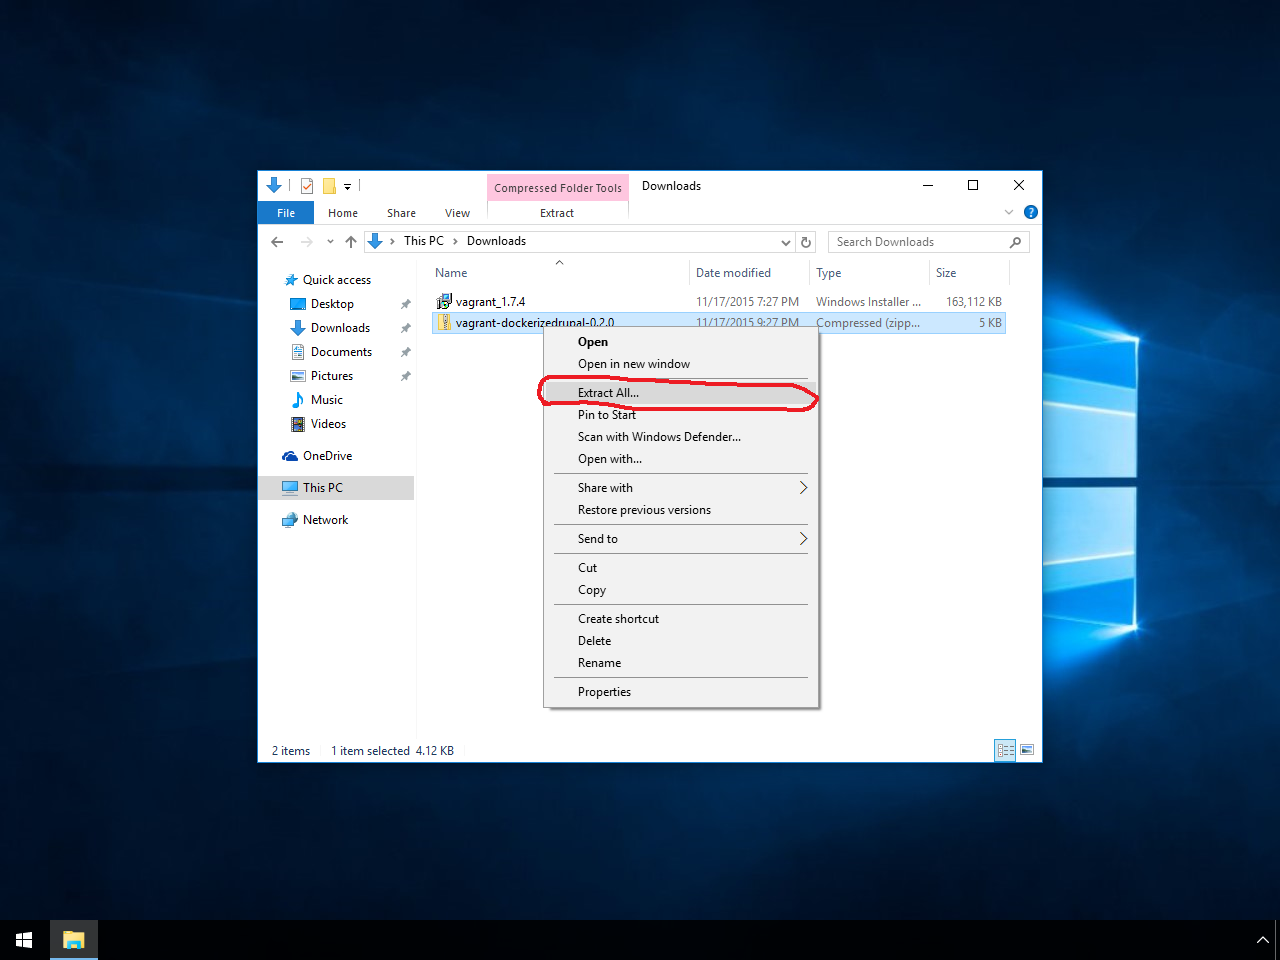Open recent locations dropdown chevron
Image resolution: width=1280 pixels, height=960 pixels.
coord(330,242)
